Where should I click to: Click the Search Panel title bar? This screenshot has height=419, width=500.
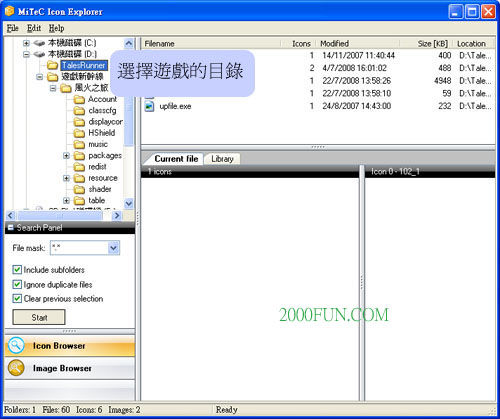[70, 228]
